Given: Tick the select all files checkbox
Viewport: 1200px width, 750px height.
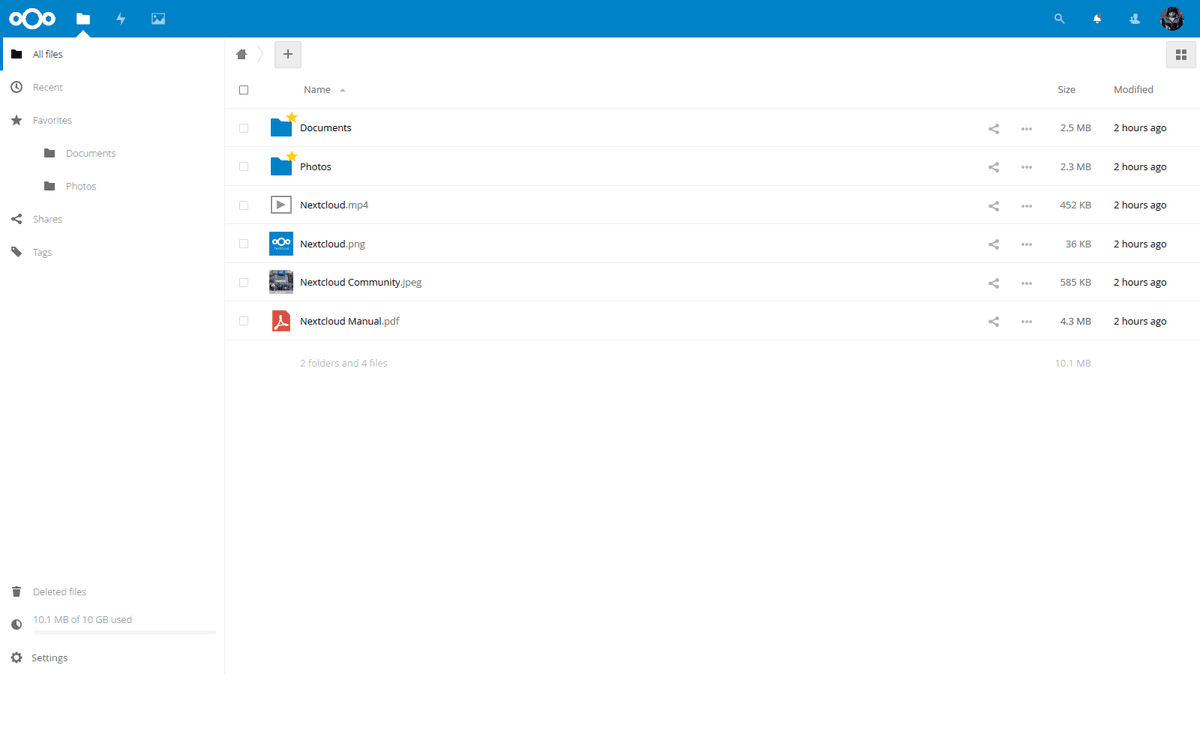Looking at the screenshot, I should tap(244, 90).
